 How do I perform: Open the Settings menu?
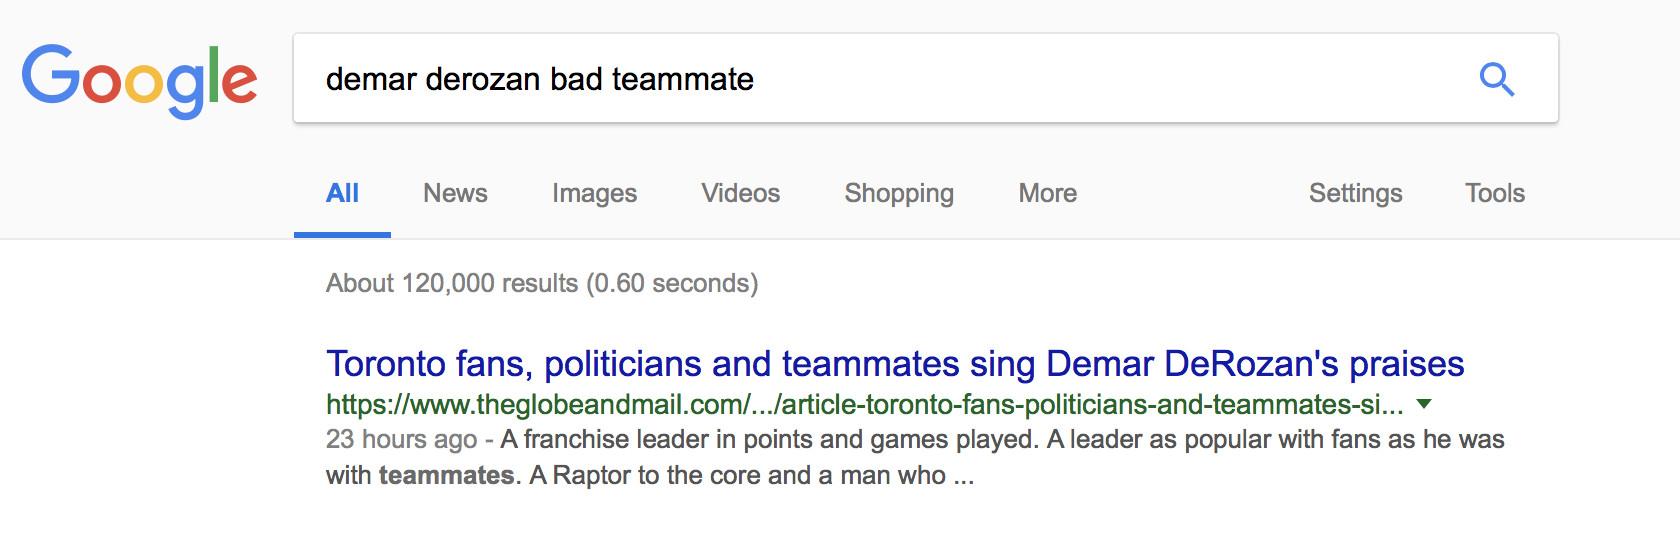click(1355, 194)
